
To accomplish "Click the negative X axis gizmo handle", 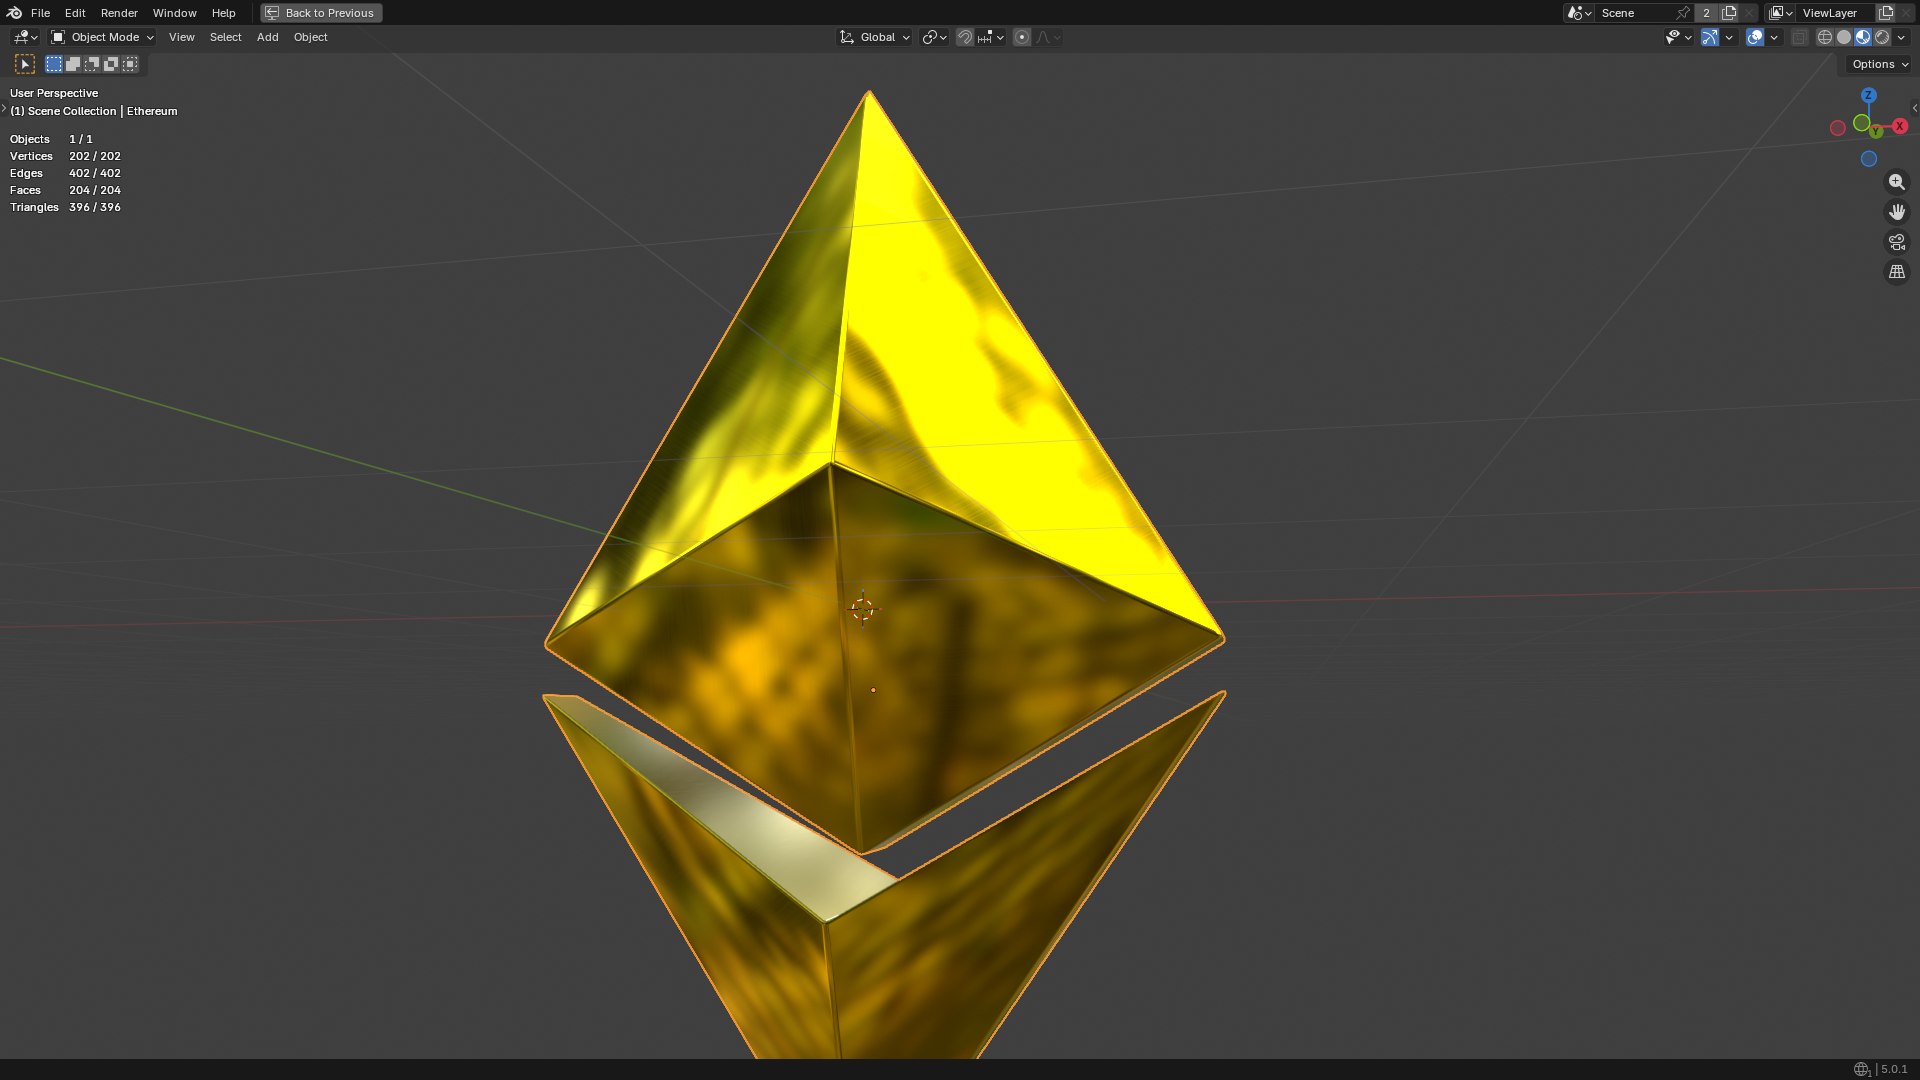I will coord(1837,128).
